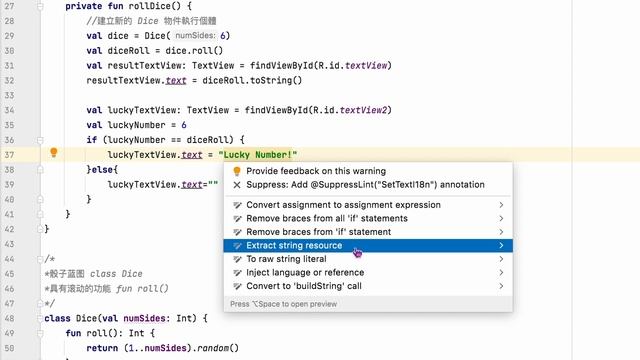640x360 pixels.
Task: Click 'if (luckyNumber == diceRoll)' condition on line 36
Action: tap(160, 140)
